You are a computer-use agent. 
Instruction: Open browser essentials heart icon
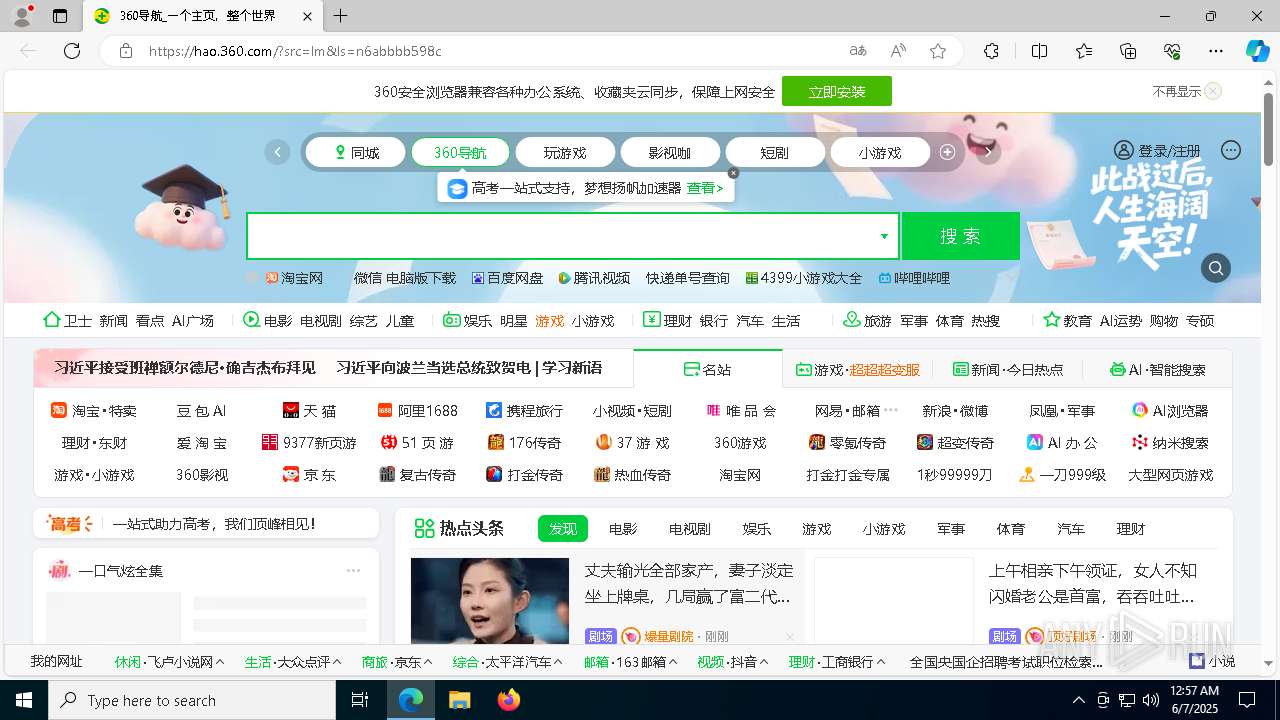click(1172, 51)
